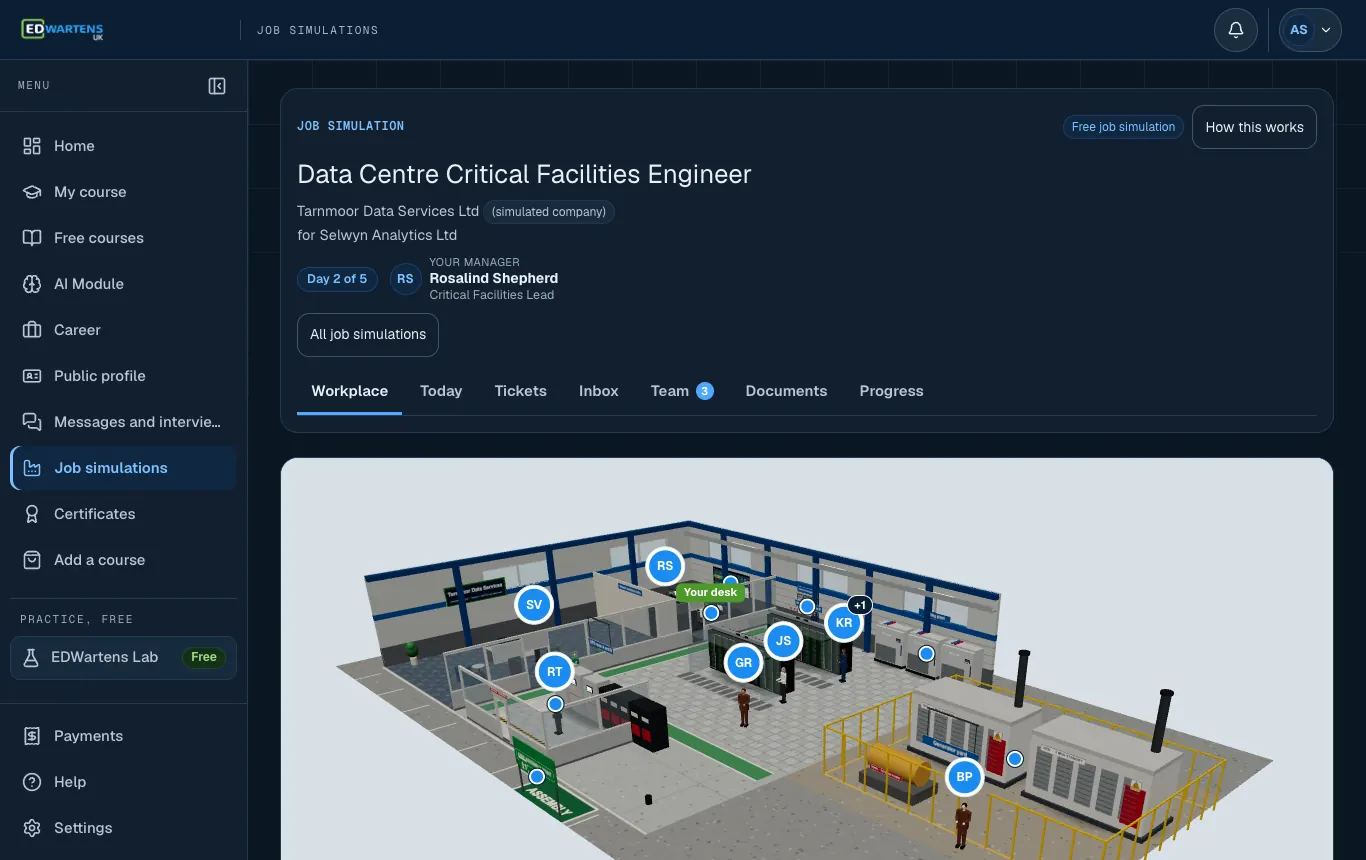
Task: Click the EDWartens UK logo
Action: [62, 30]
